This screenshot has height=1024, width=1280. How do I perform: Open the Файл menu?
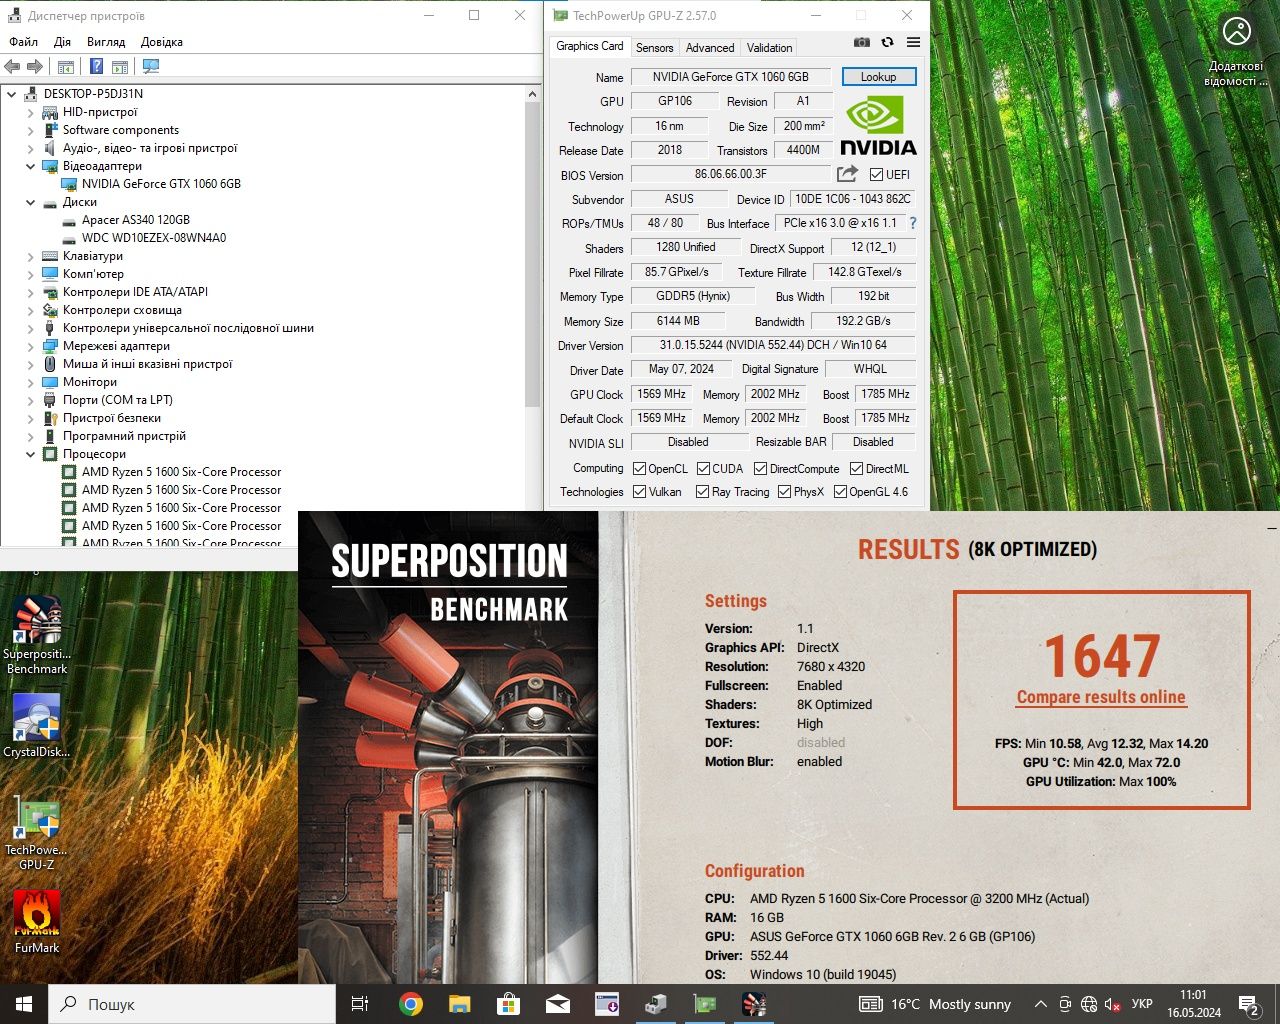tap(23, 42)
